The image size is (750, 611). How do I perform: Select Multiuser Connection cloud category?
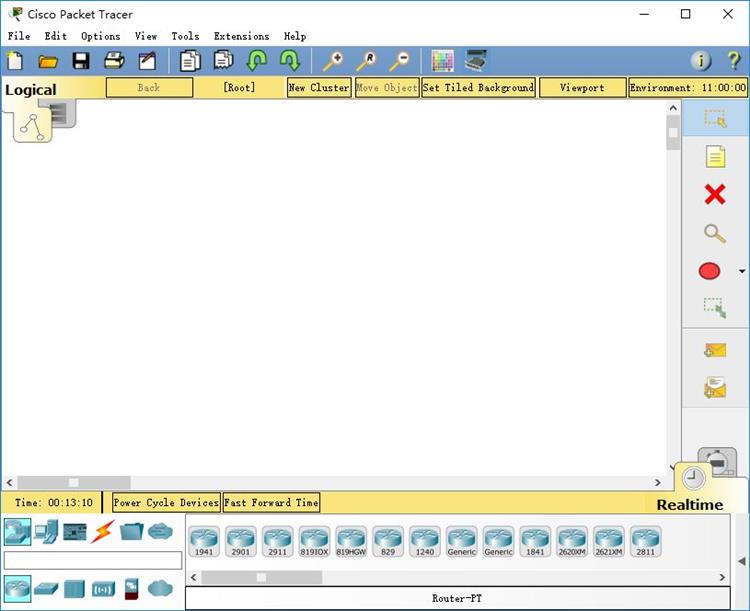click(x=160, y=531)
